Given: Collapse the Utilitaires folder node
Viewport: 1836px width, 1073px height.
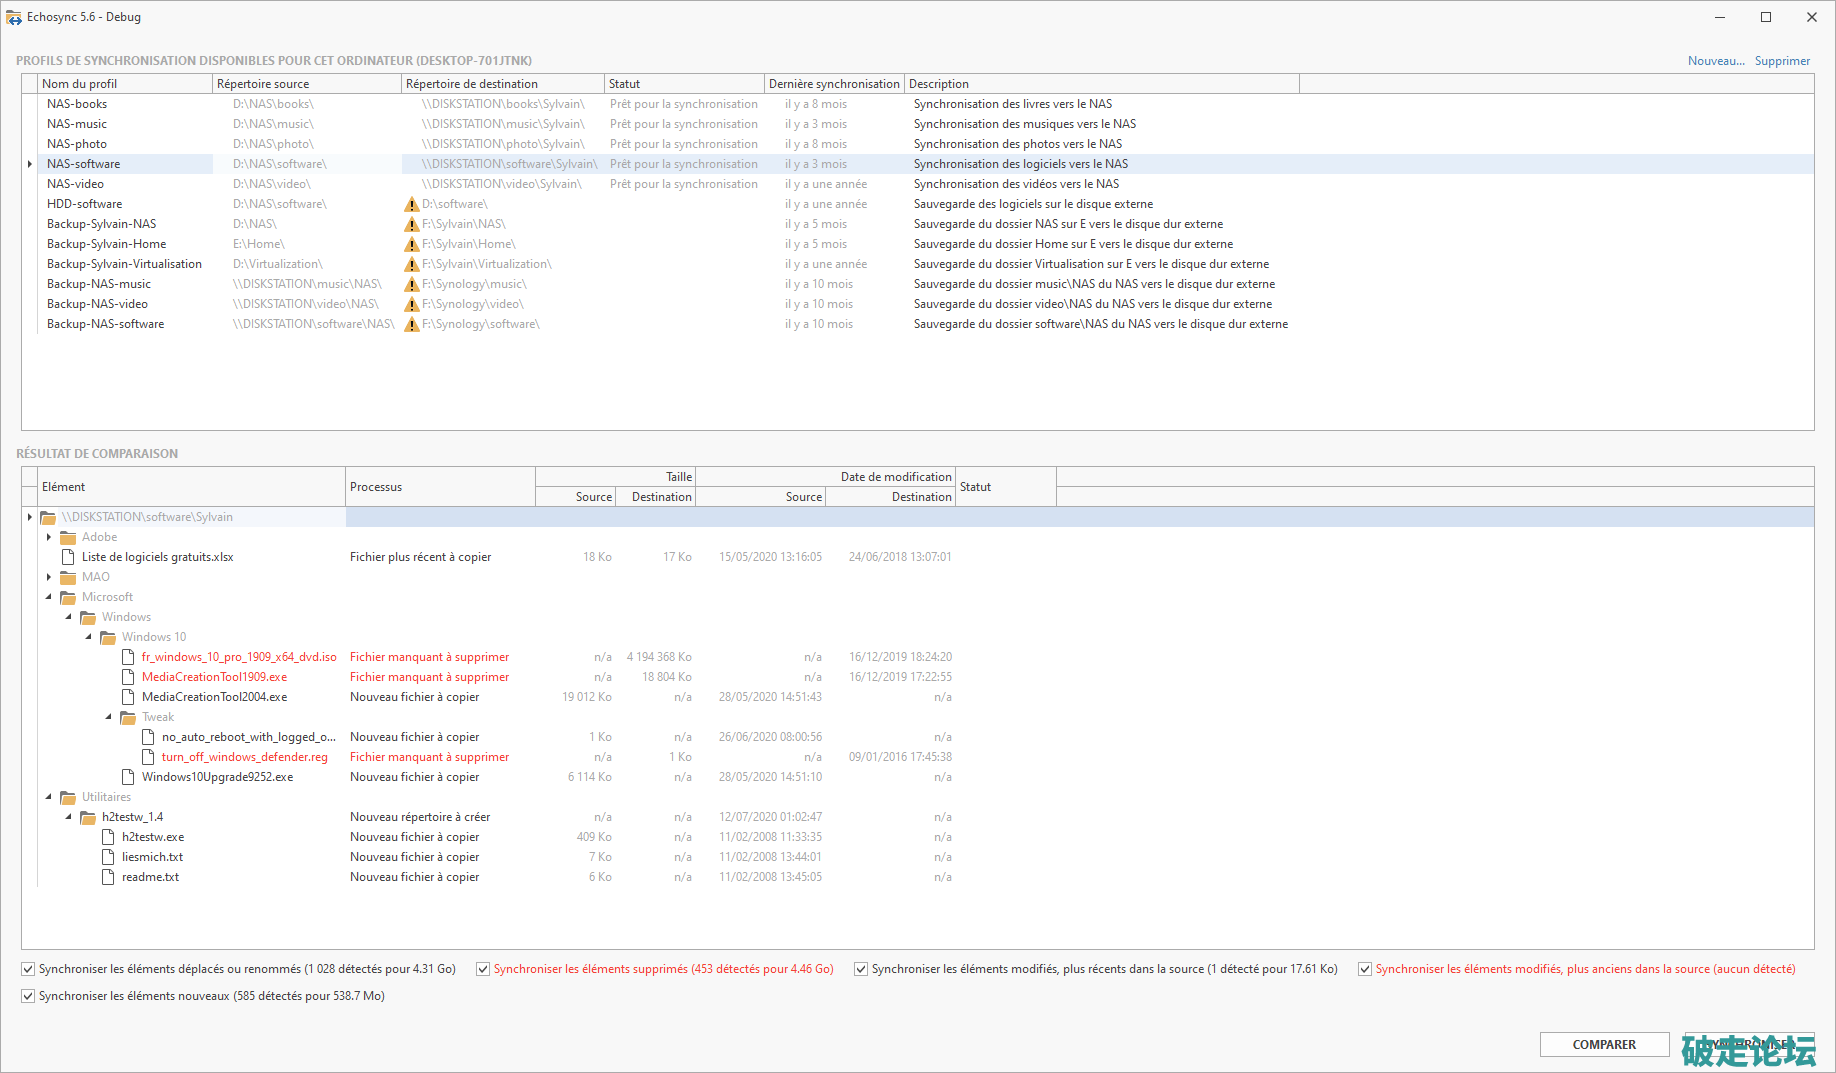Looking at the screenshot, I should (49, 797).
